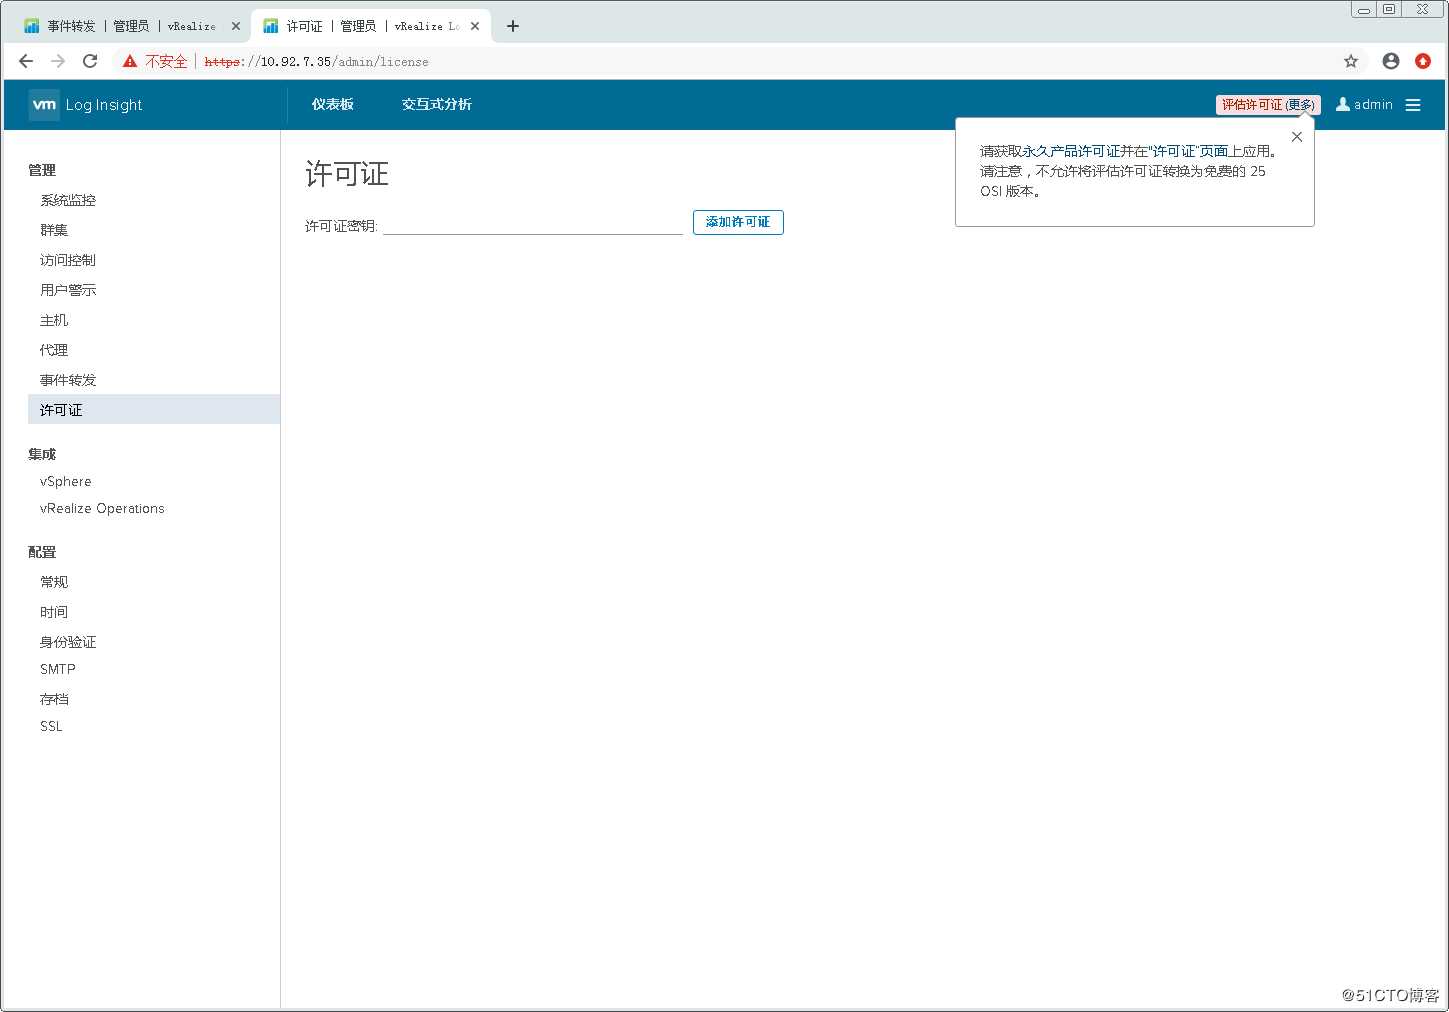The height and width of the screenshot is (1012, 1449).
Task: Click the 许可证密钥 input field
Action: pyautogui.click(x=533, y=225)
